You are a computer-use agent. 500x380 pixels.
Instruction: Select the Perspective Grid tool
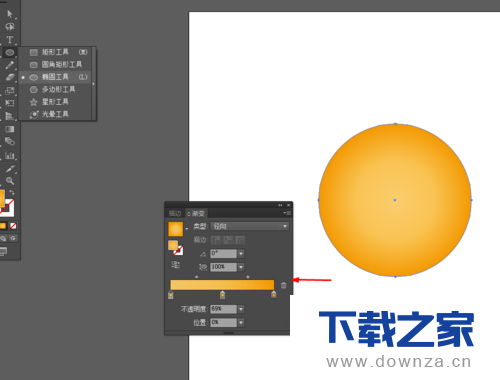click(x=10, y=116)
